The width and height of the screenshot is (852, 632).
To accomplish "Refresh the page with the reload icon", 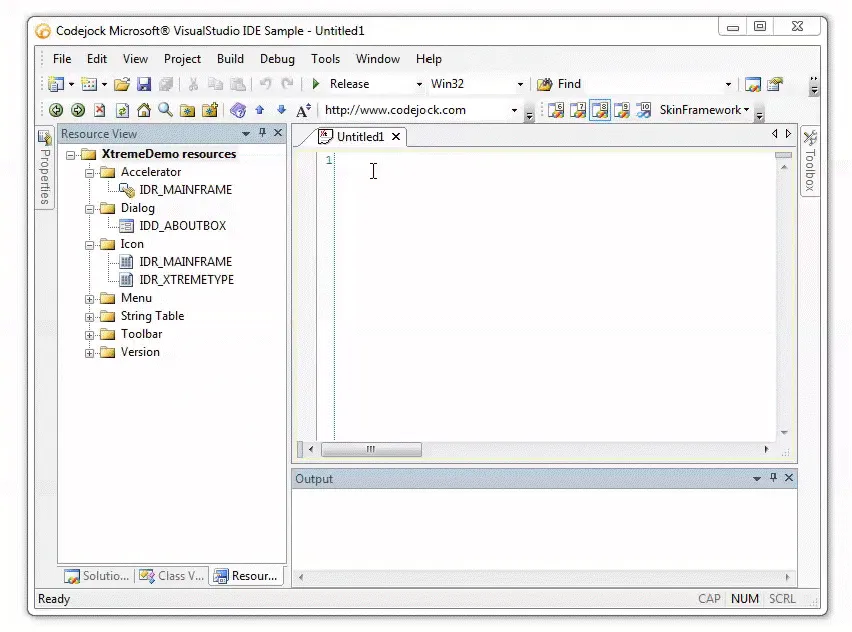I will [121, 110].
